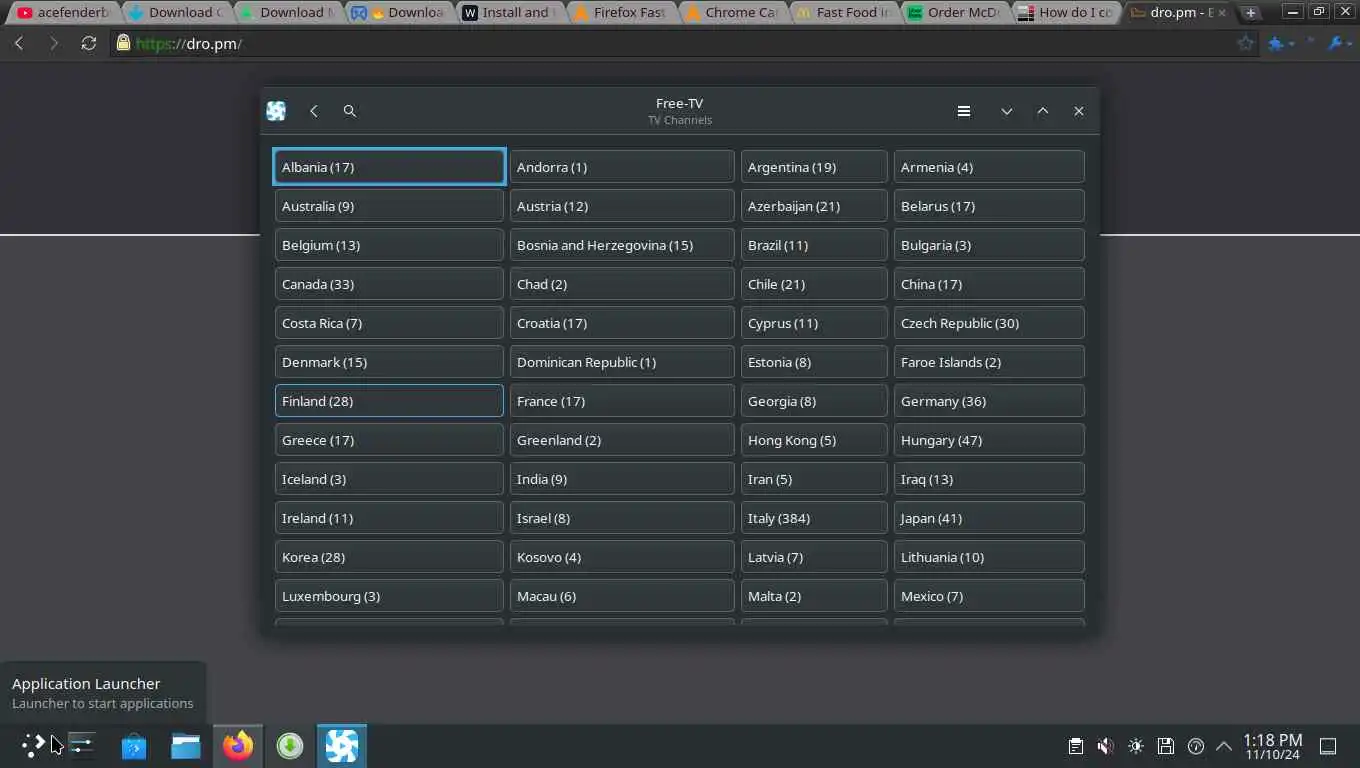The width and height of the screenshot is (1360, 768).
Task: Switch to the Chrome Can tab
Action: 732,13
